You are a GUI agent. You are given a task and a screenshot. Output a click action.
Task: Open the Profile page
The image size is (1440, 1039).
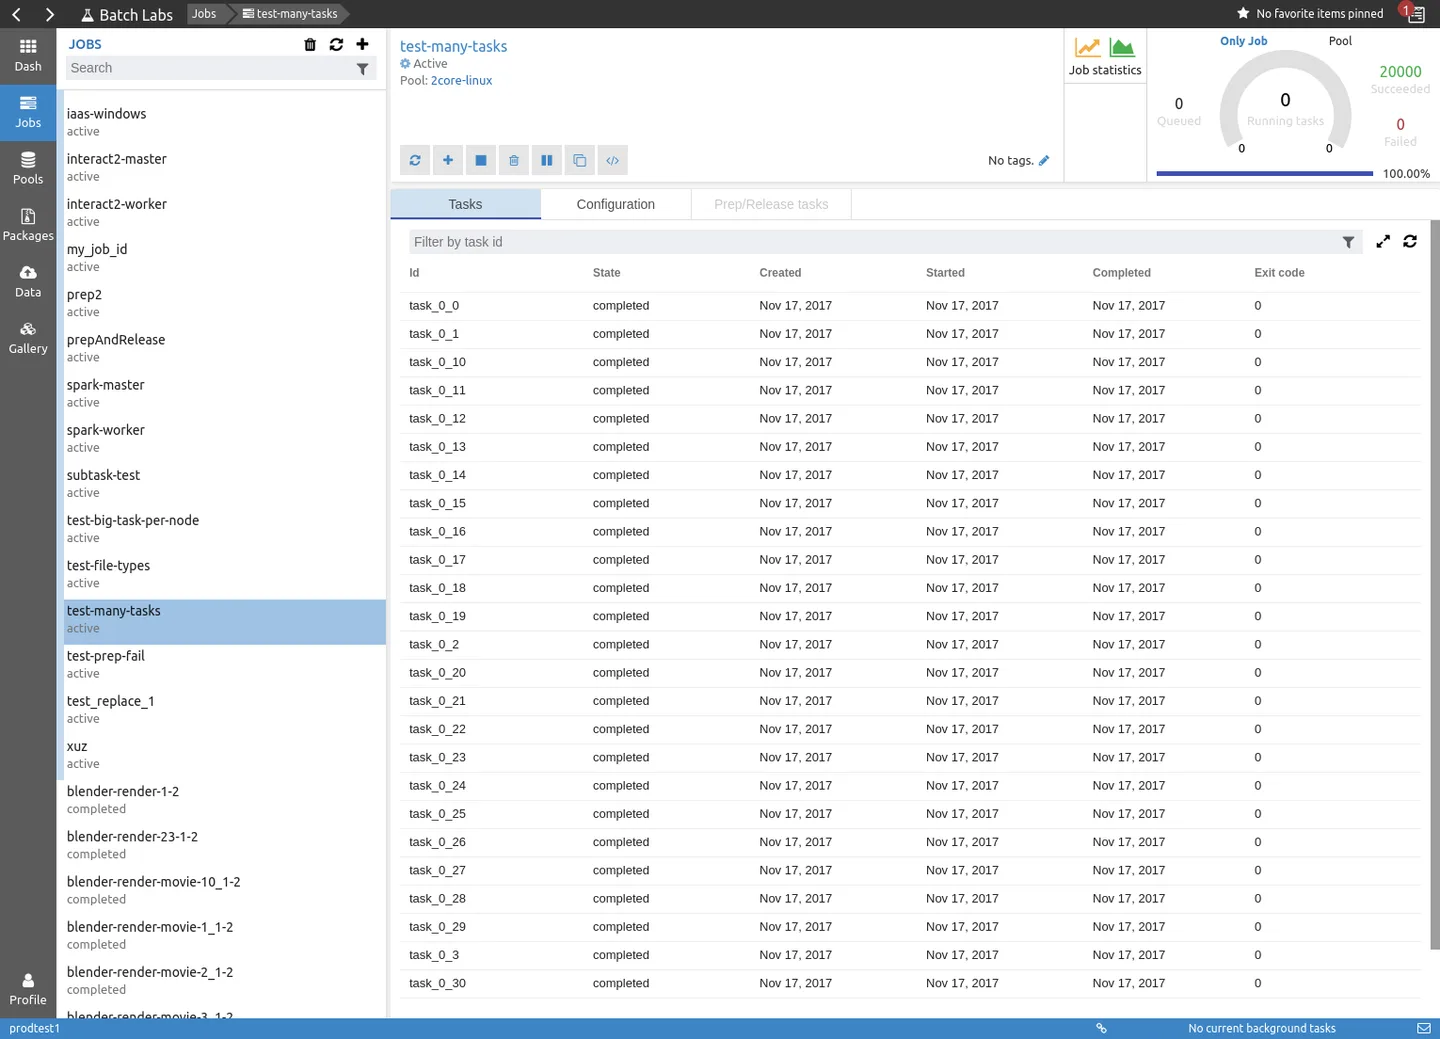[28, 989]
